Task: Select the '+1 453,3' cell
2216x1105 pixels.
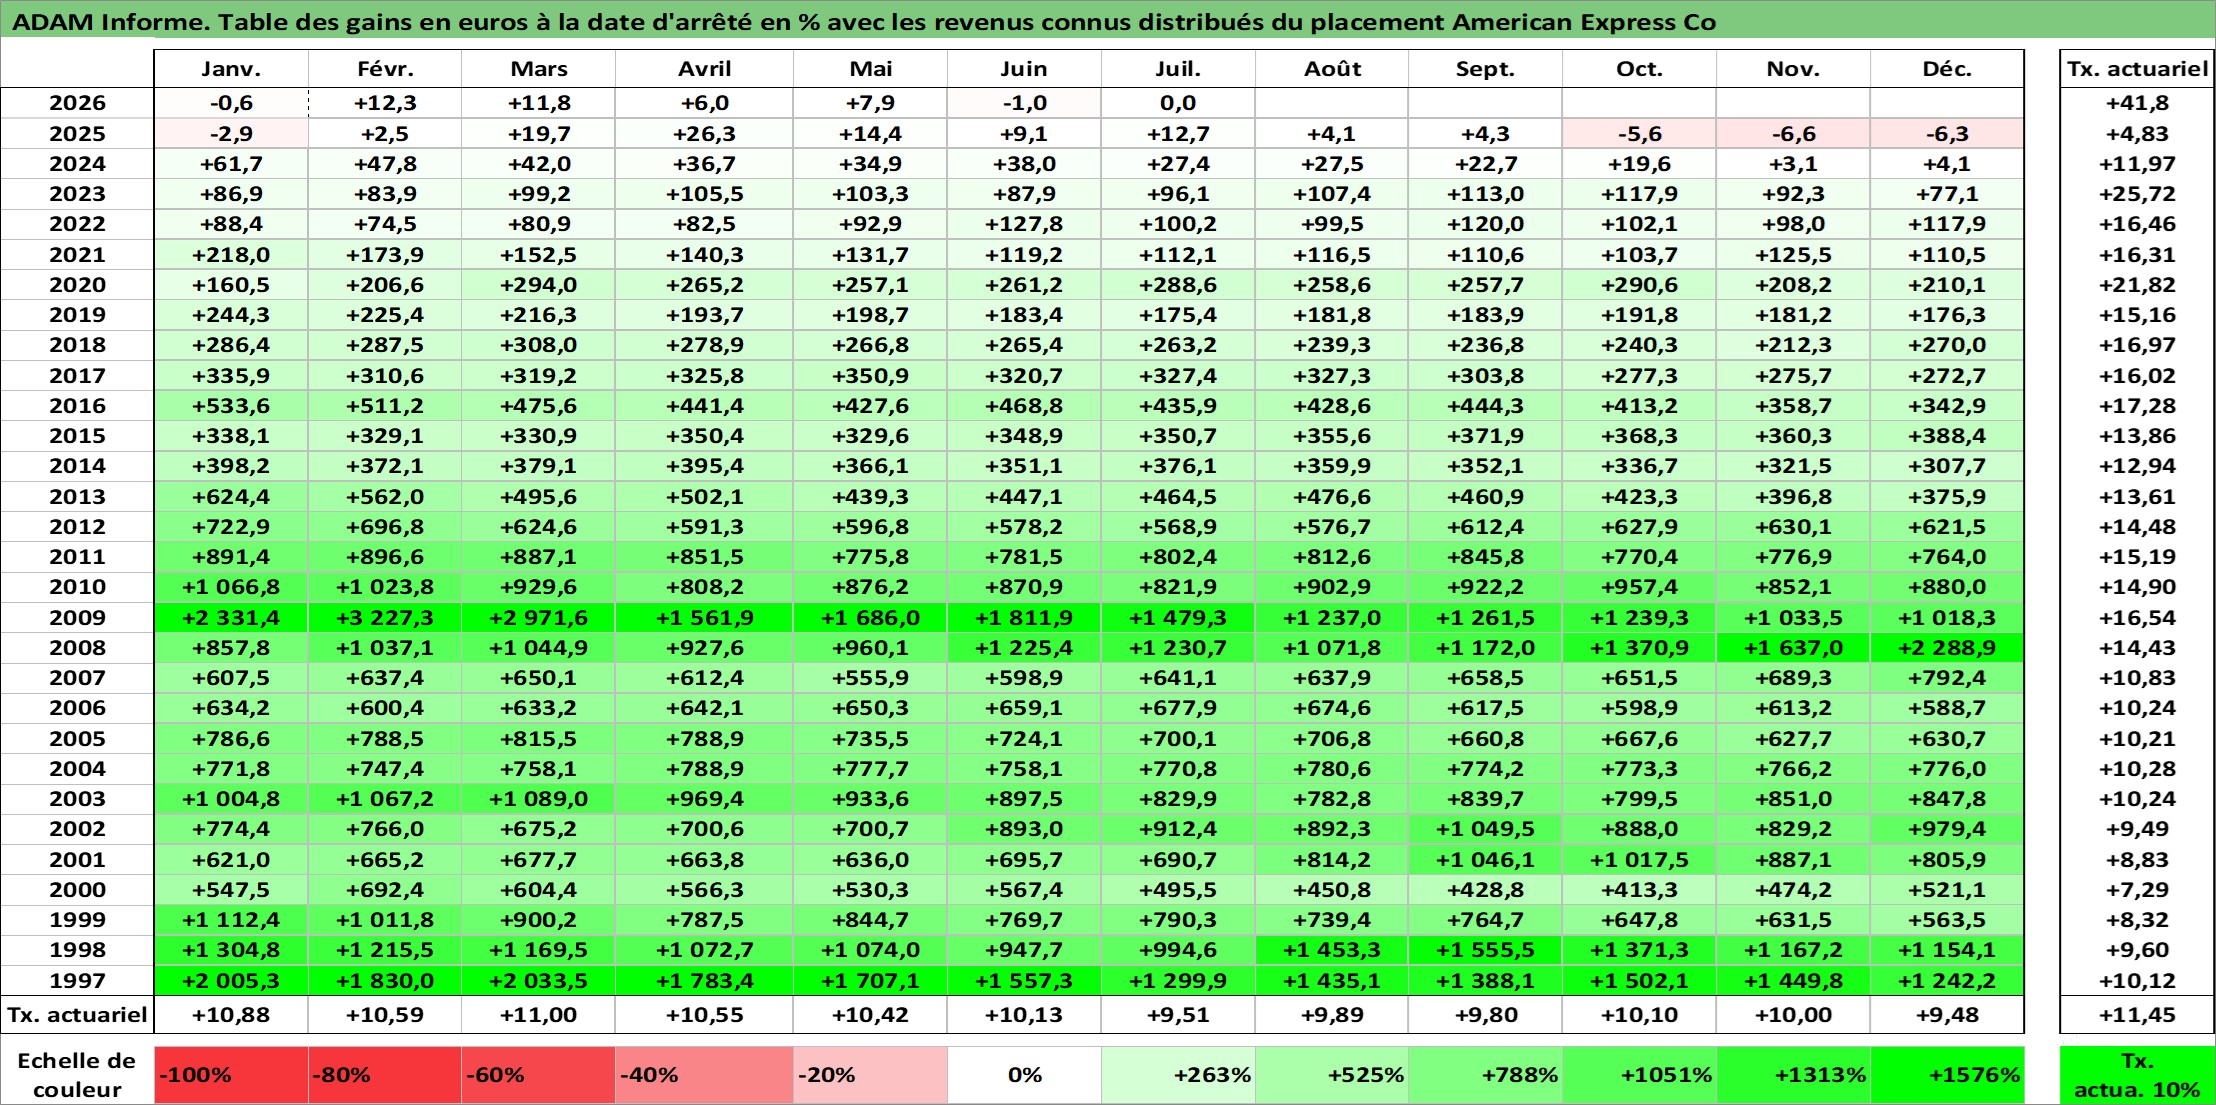Action: [x=1332, y=950]
